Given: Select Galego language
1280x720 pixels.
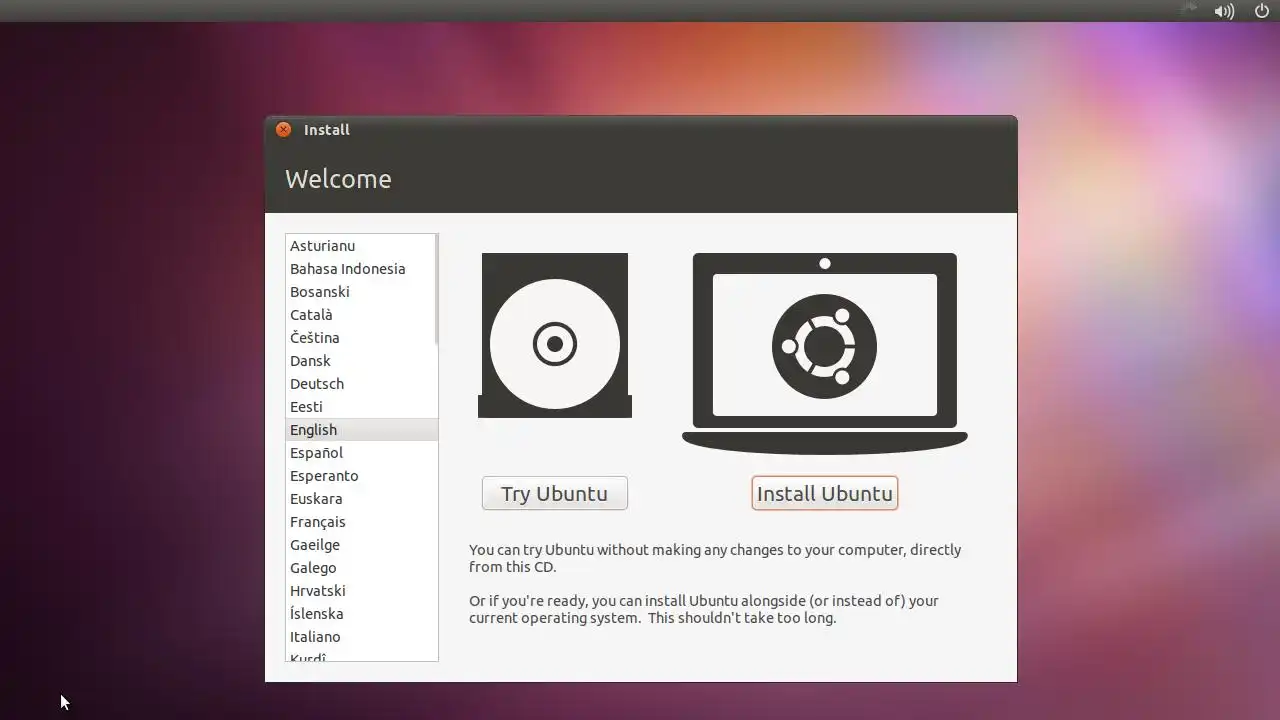Looking at the screenshot, I should [360, 568].
